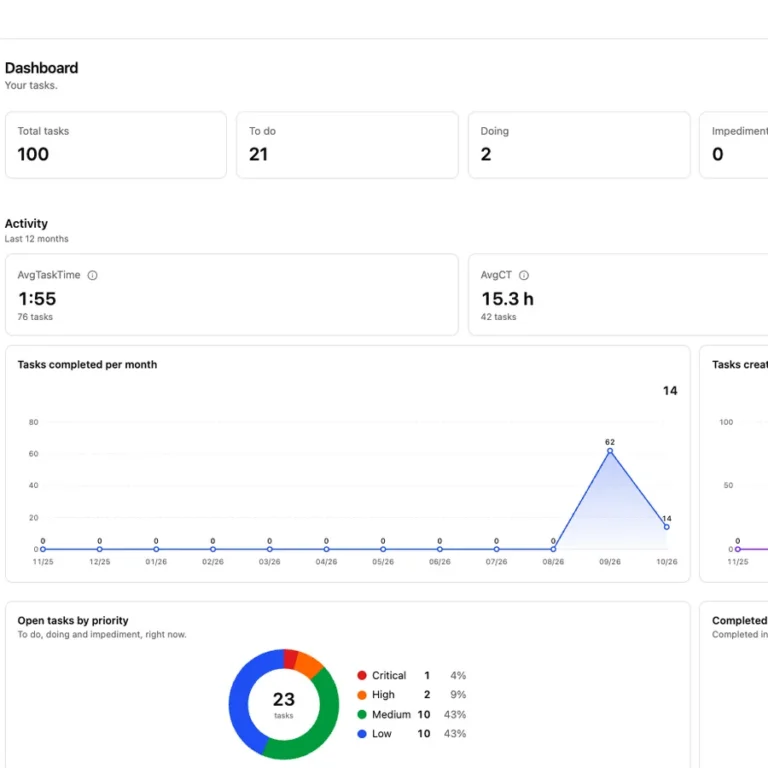Click the red Critical legend dot
Screen dimensions: 768x768
362,675
